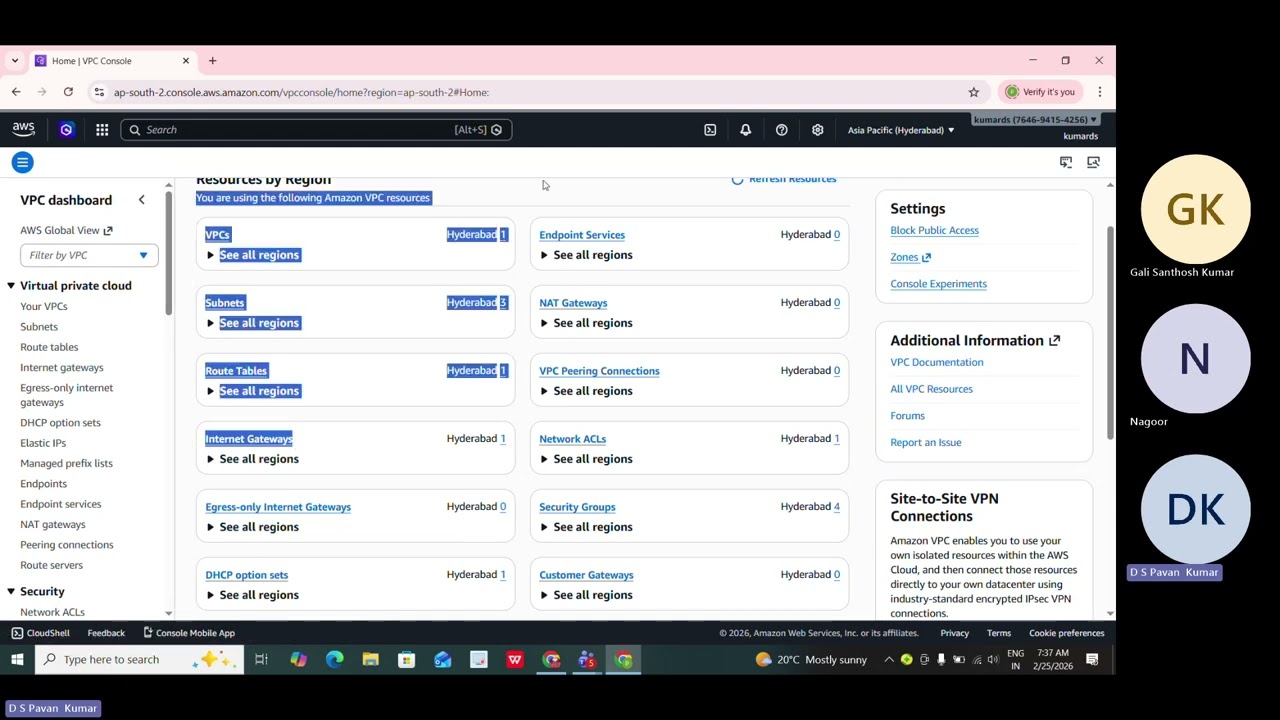Show hidden system tray icons
1280x720 pixels.
[x=888, y=660]
